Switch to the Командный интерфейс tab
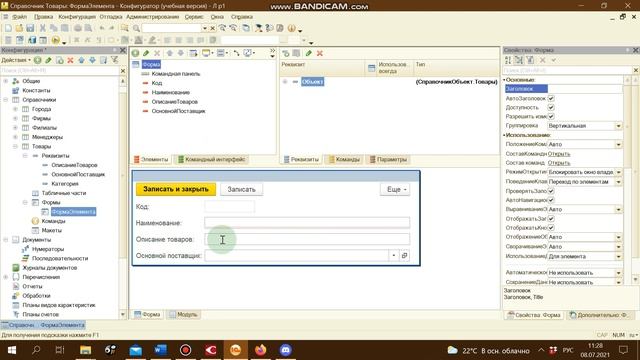Screen dimensions: 640x360 211,160
